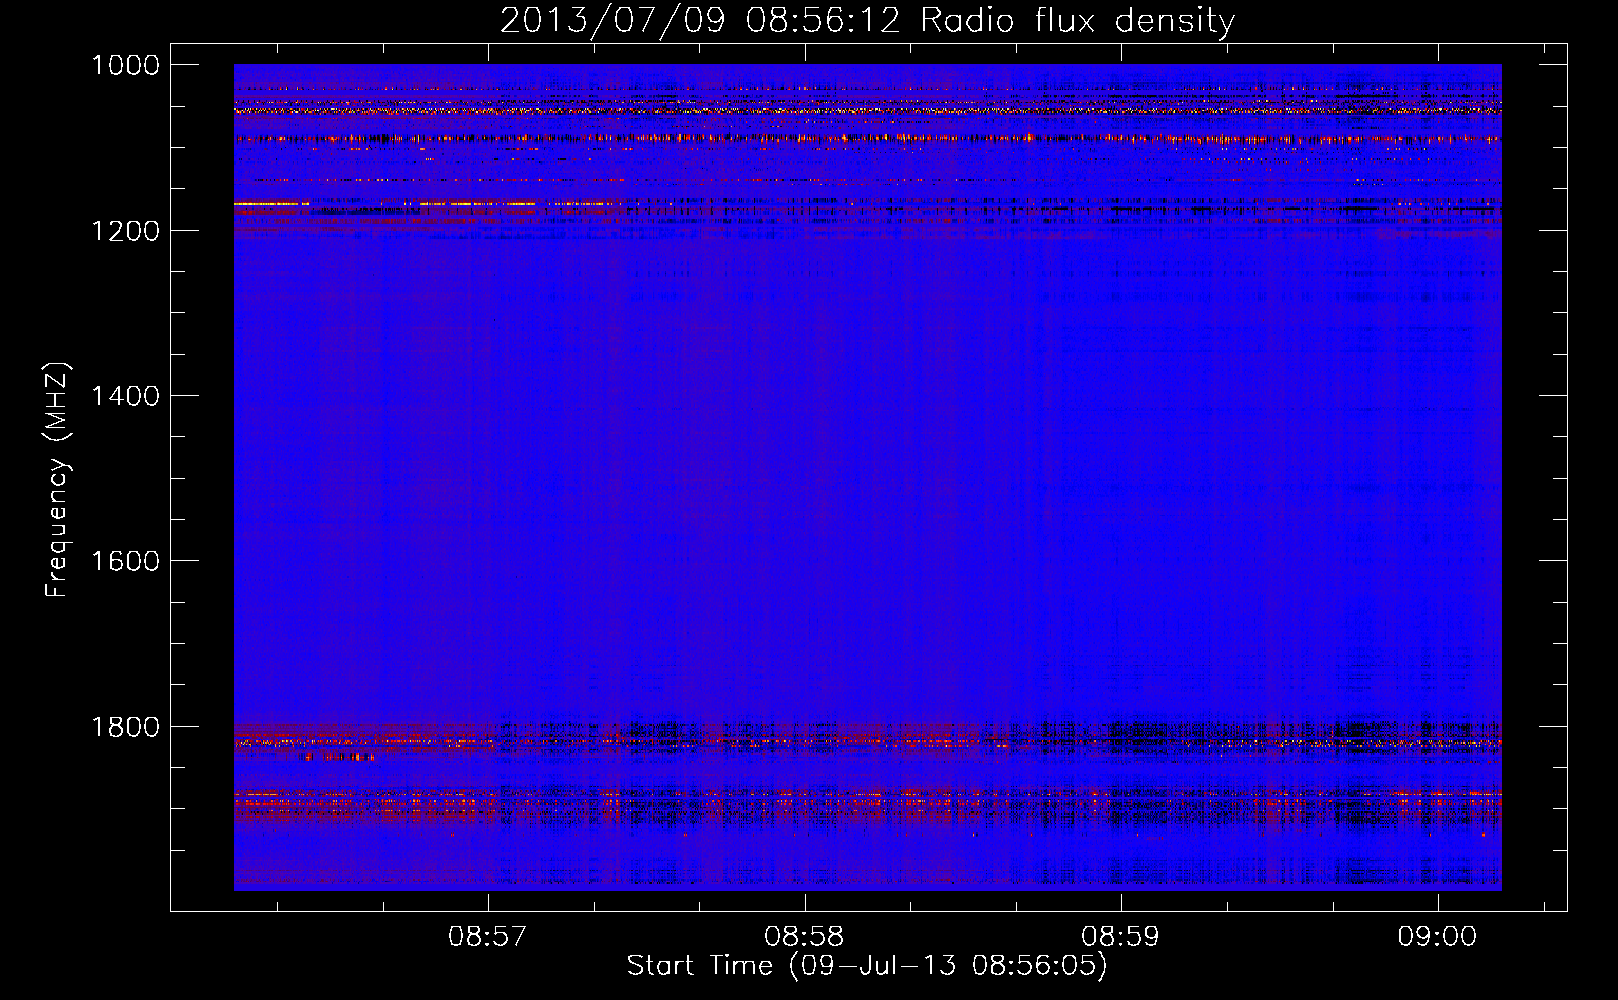The height and width of the screenshot is (1000, 1618).
Task: Click the 1200 frequency tick label
Action: [x=125, y=230]
